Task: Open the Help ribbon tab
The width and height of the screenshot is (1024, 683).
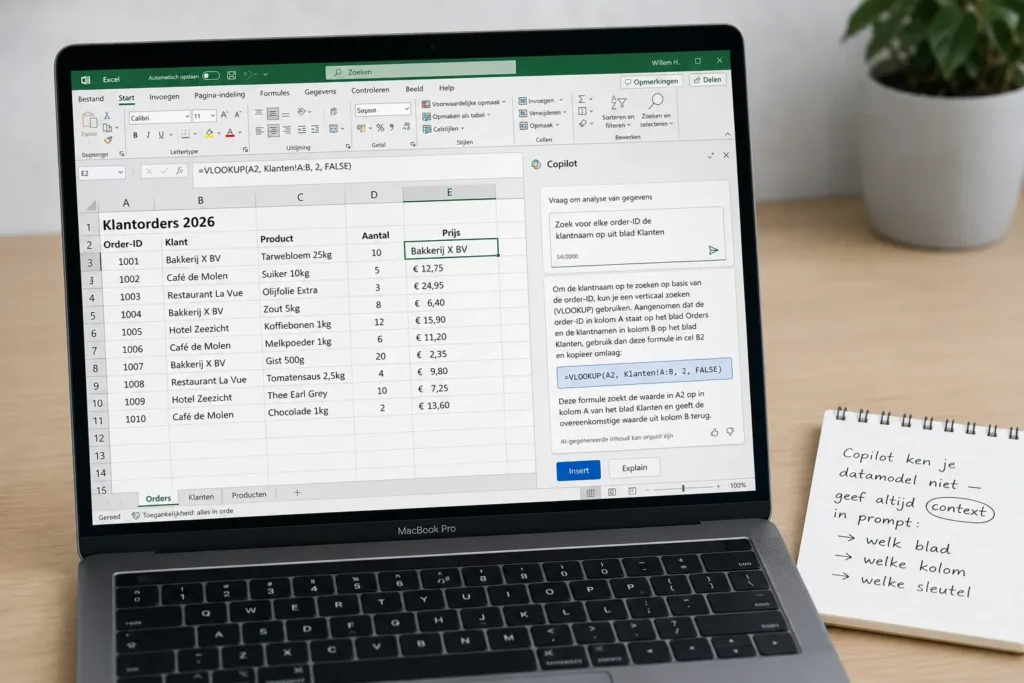Action: [x=447, y=87]
